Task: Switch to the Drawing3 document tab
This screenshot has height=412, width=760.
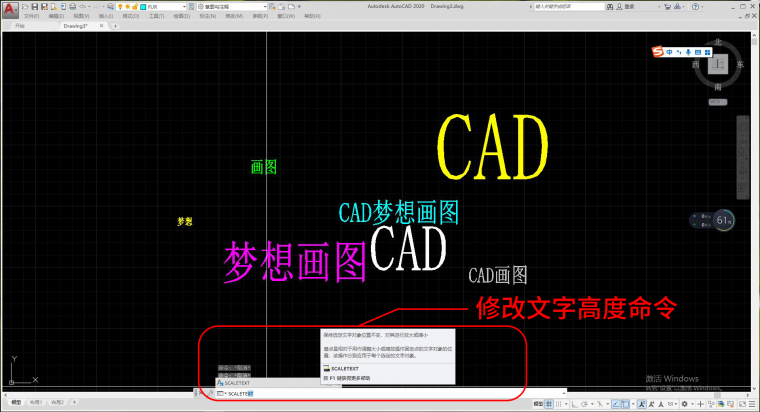Action: click(x=76, y=26)
